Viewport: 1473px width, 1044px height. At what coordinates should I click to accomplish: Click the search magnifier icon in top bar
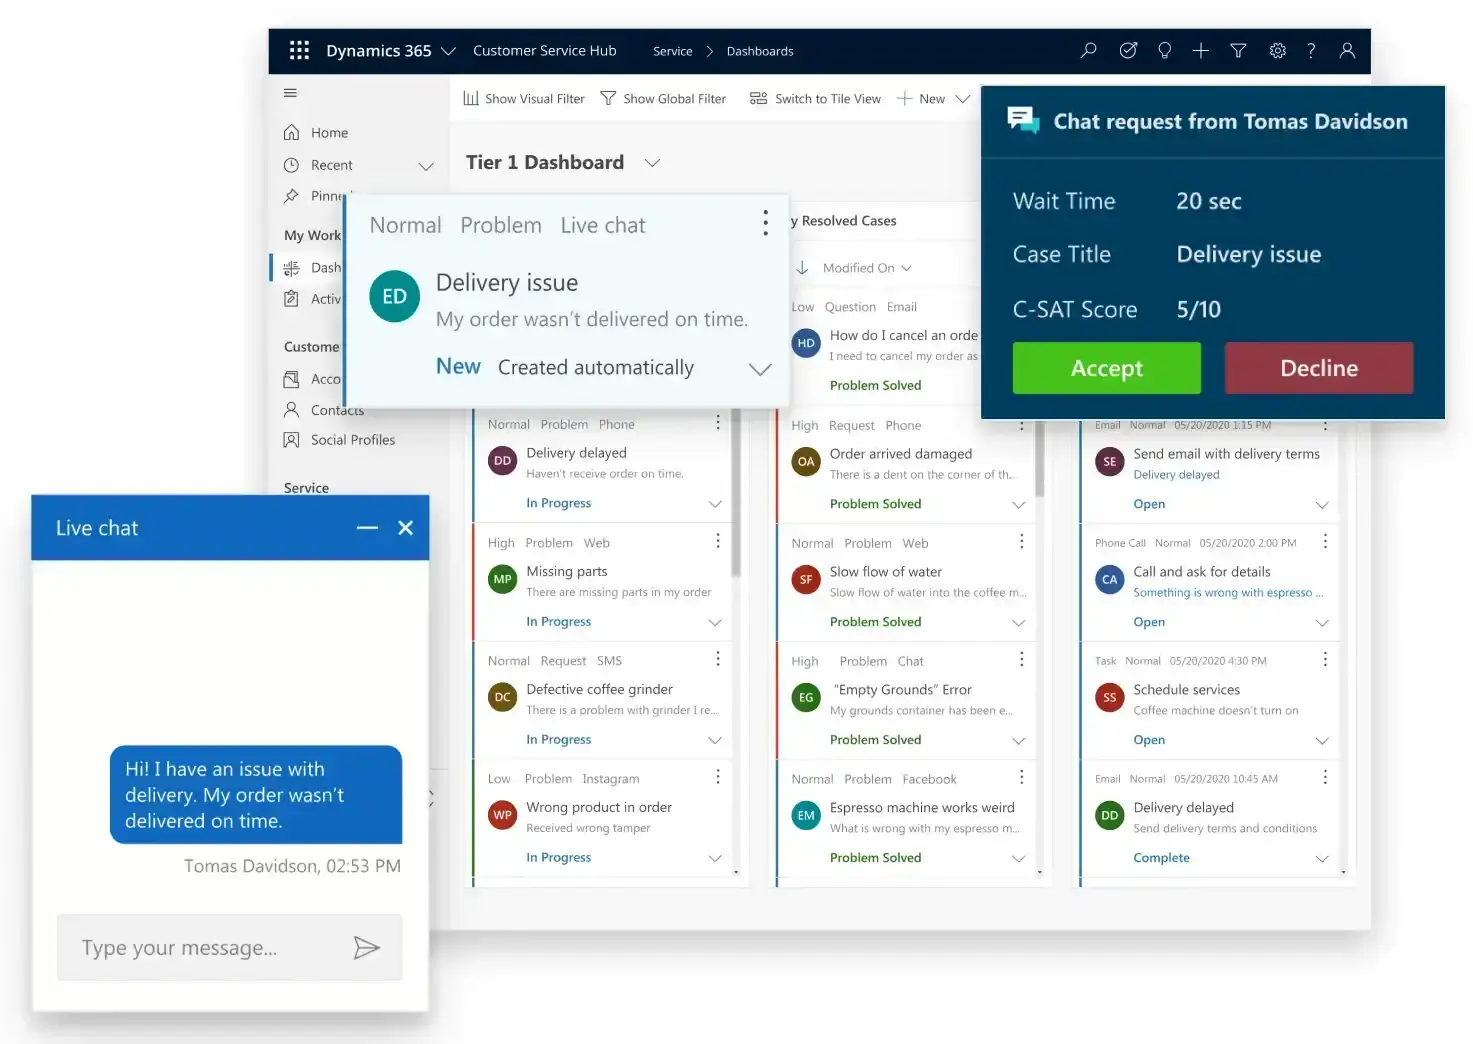[1088, 50]
